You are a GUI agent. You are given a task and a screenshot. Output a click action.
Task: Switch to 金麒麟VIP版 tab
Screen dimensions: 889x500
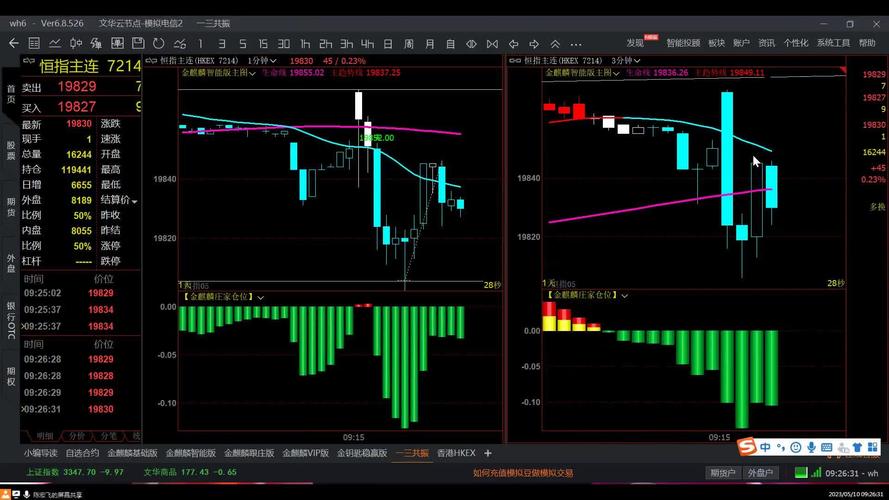[306, 453]
